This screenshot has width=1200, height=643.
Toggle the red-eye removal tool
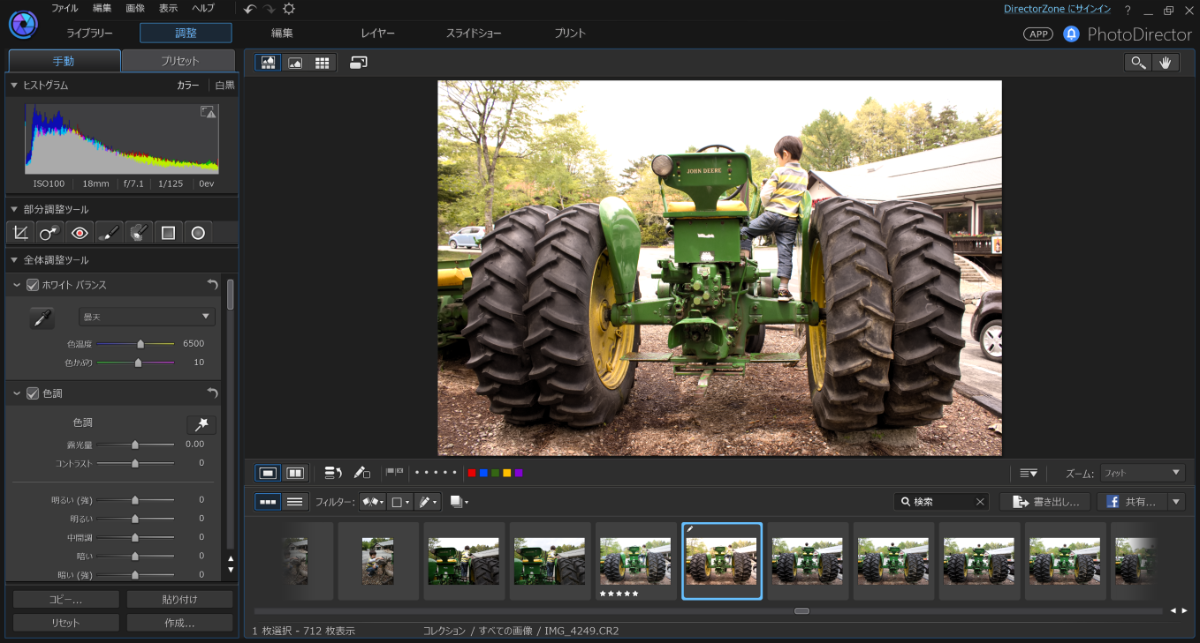pyautogui.click(x=79, y=233)
